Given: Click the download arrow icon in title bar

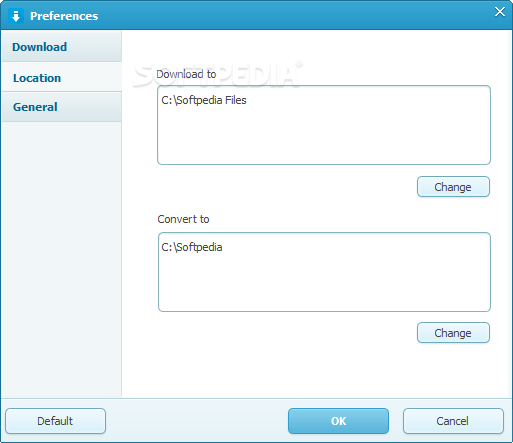Looking at the screenshot, I should (x=16, y=16).
